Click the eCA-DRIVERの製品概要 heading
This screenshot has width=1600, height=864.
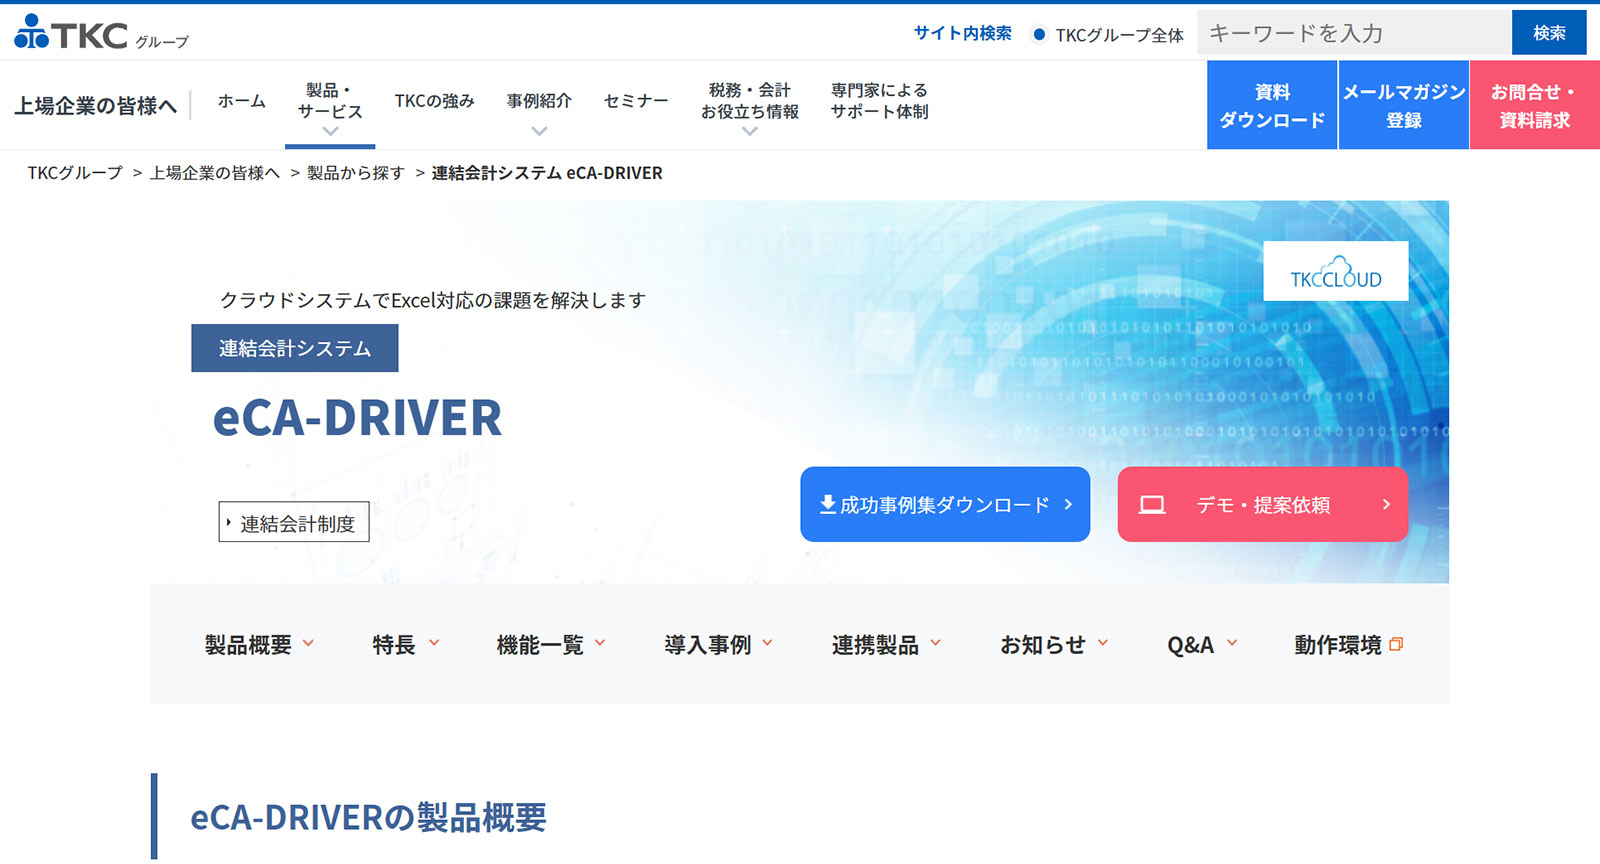(369, 817)
